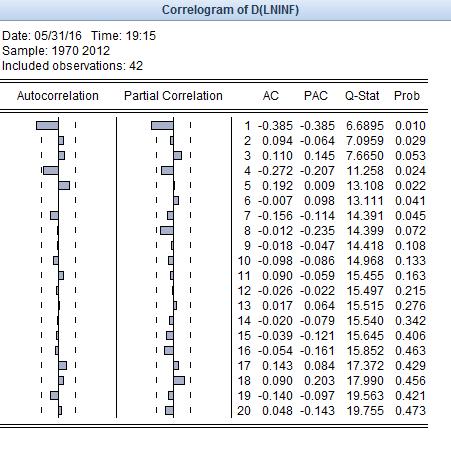The width and height of the screenshot is (451, 451).
Task: Select the PAC value -0.235 at lag 8
Action: click(317, 231)
